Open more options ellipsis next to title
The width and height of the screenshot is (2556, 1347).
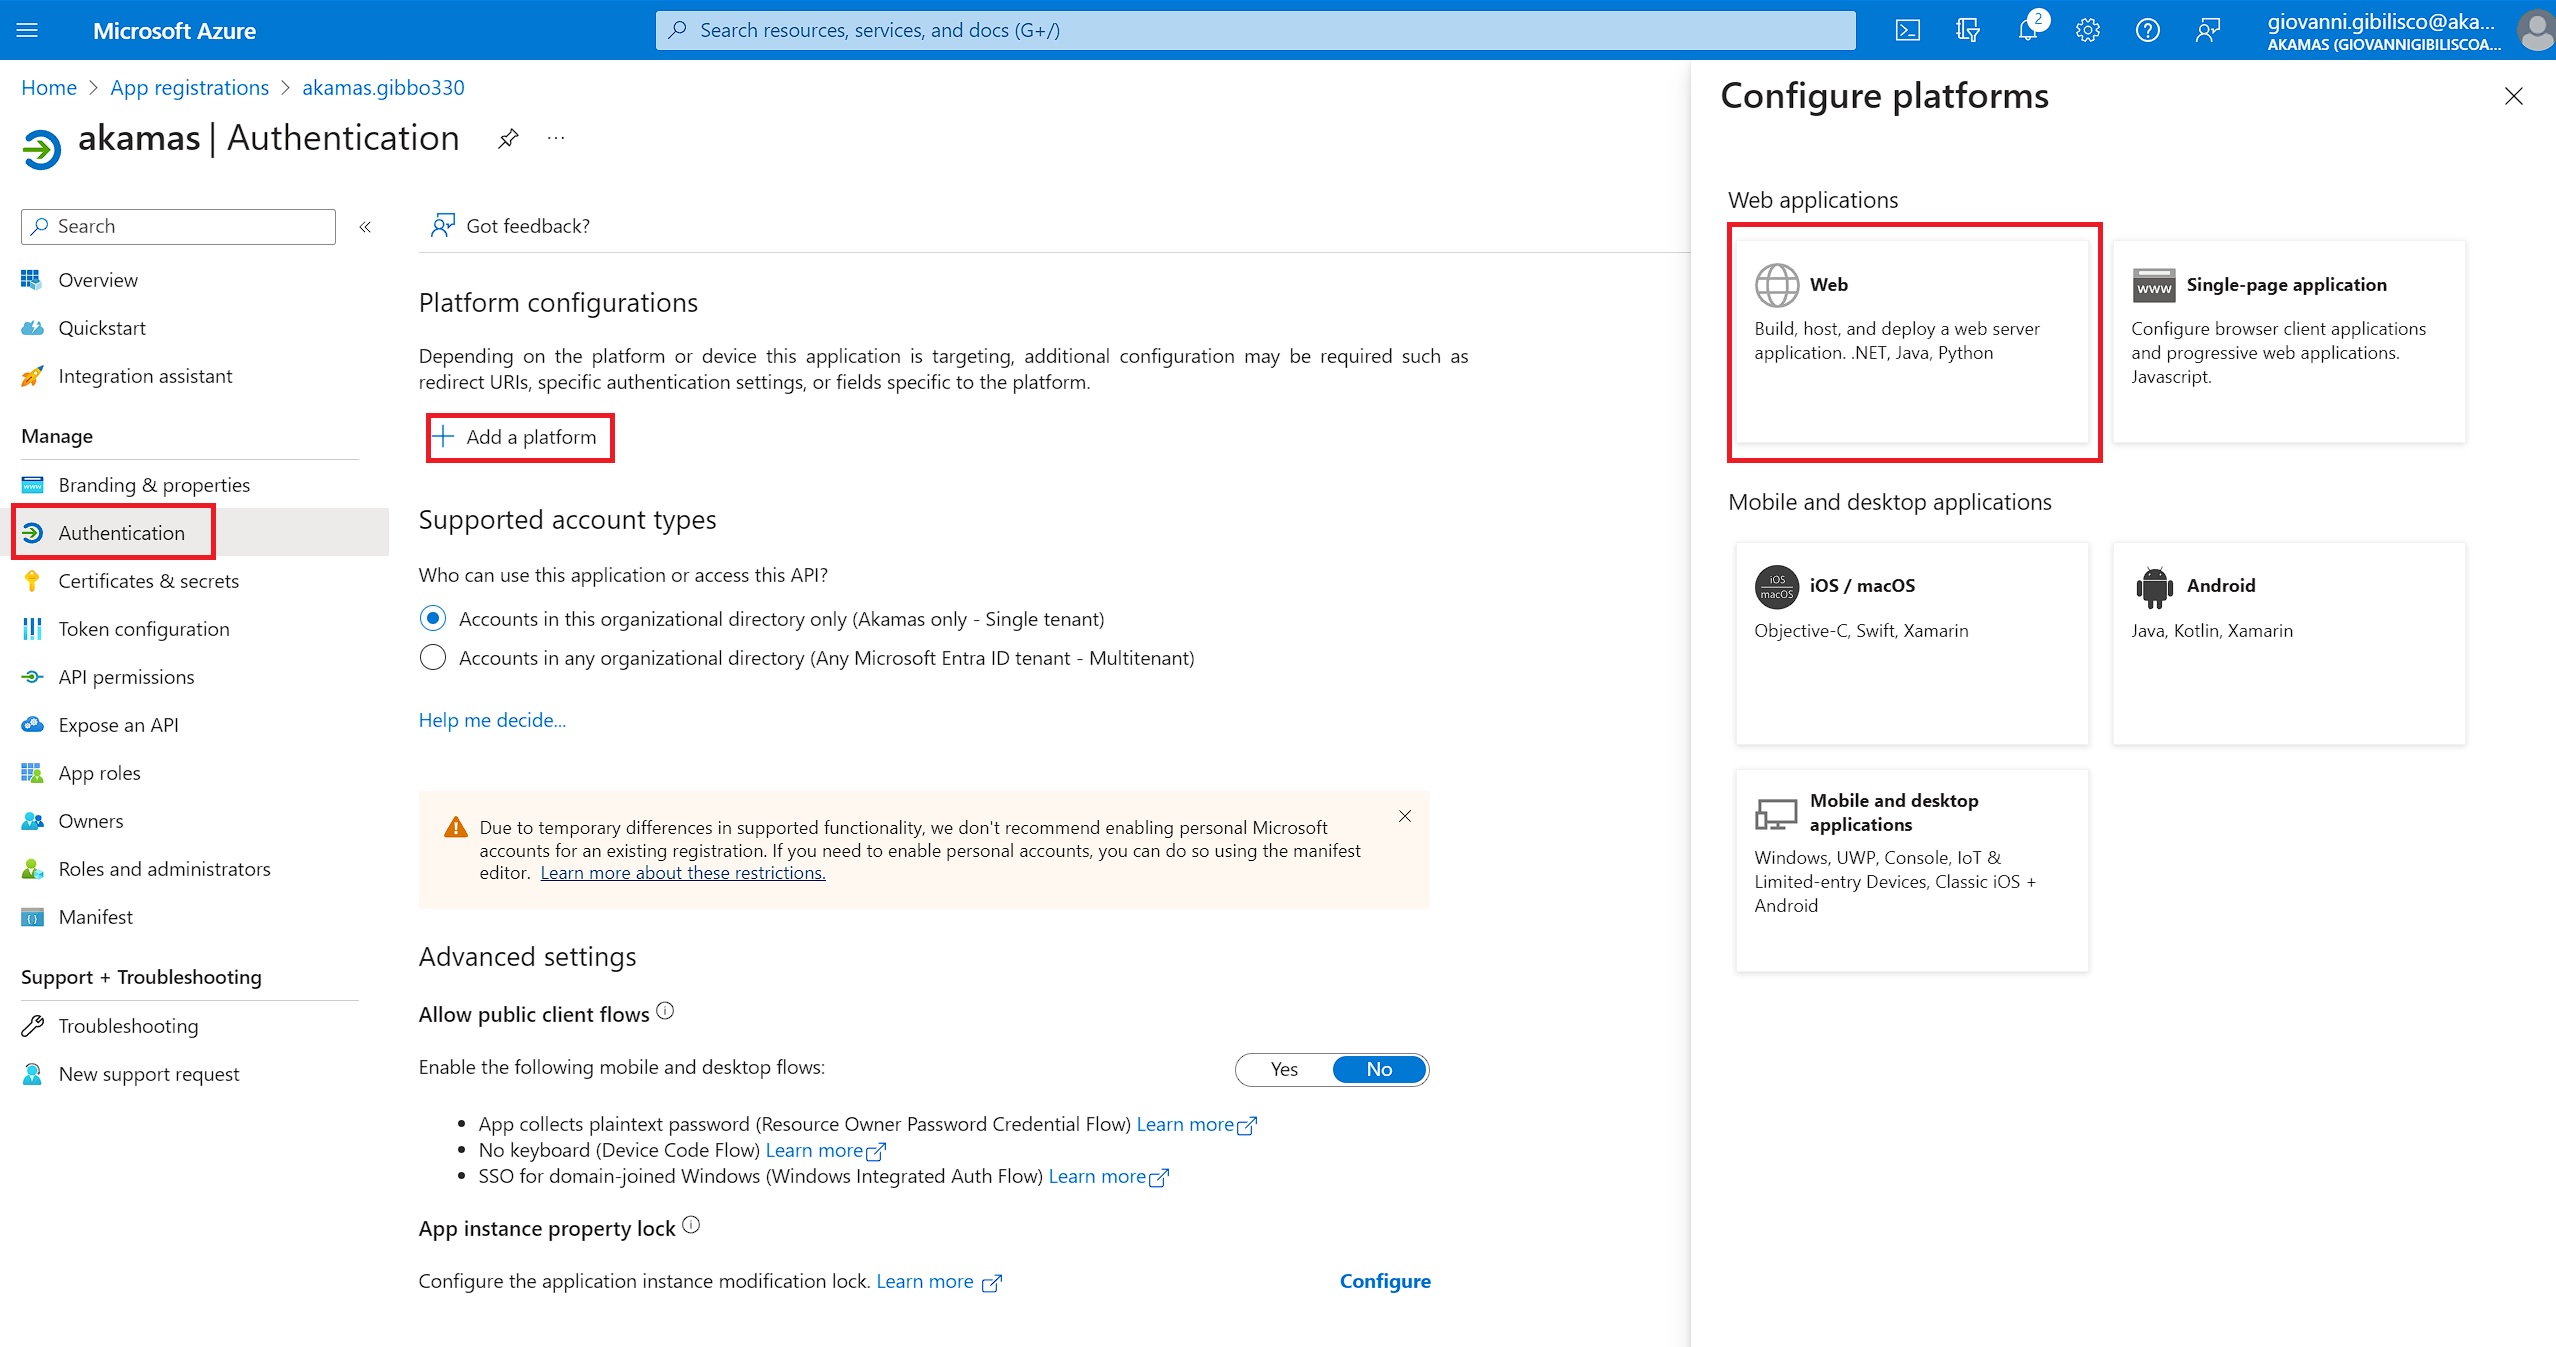(556, 138)
